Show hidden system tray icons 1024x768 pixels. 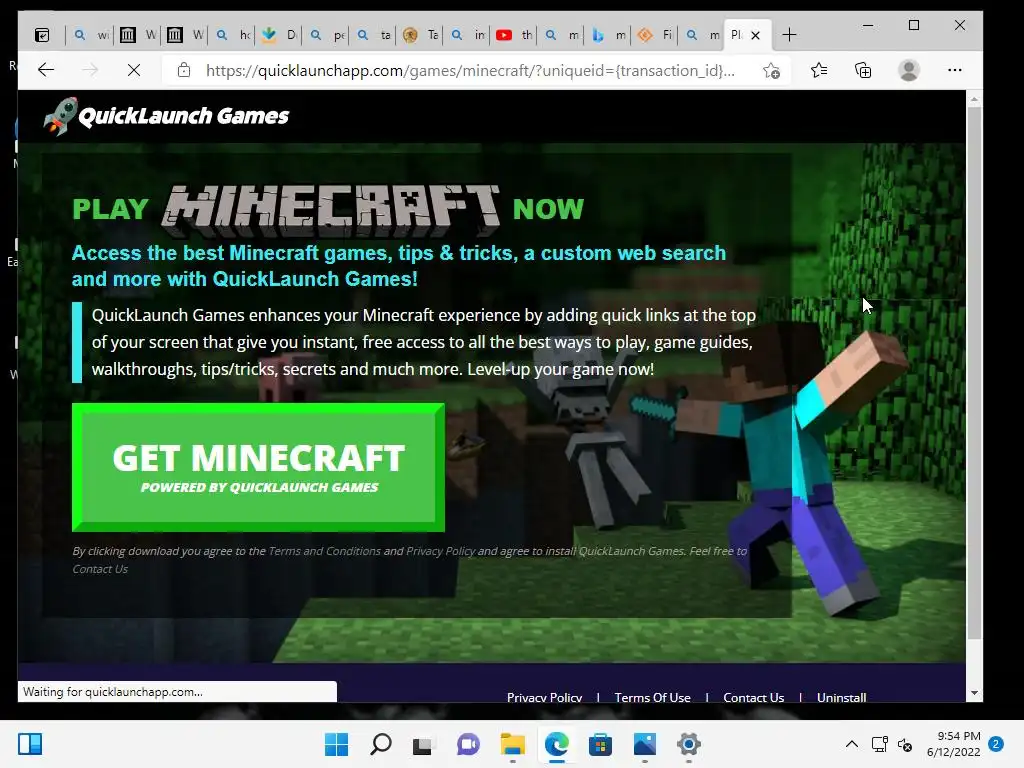click(852, 744)
